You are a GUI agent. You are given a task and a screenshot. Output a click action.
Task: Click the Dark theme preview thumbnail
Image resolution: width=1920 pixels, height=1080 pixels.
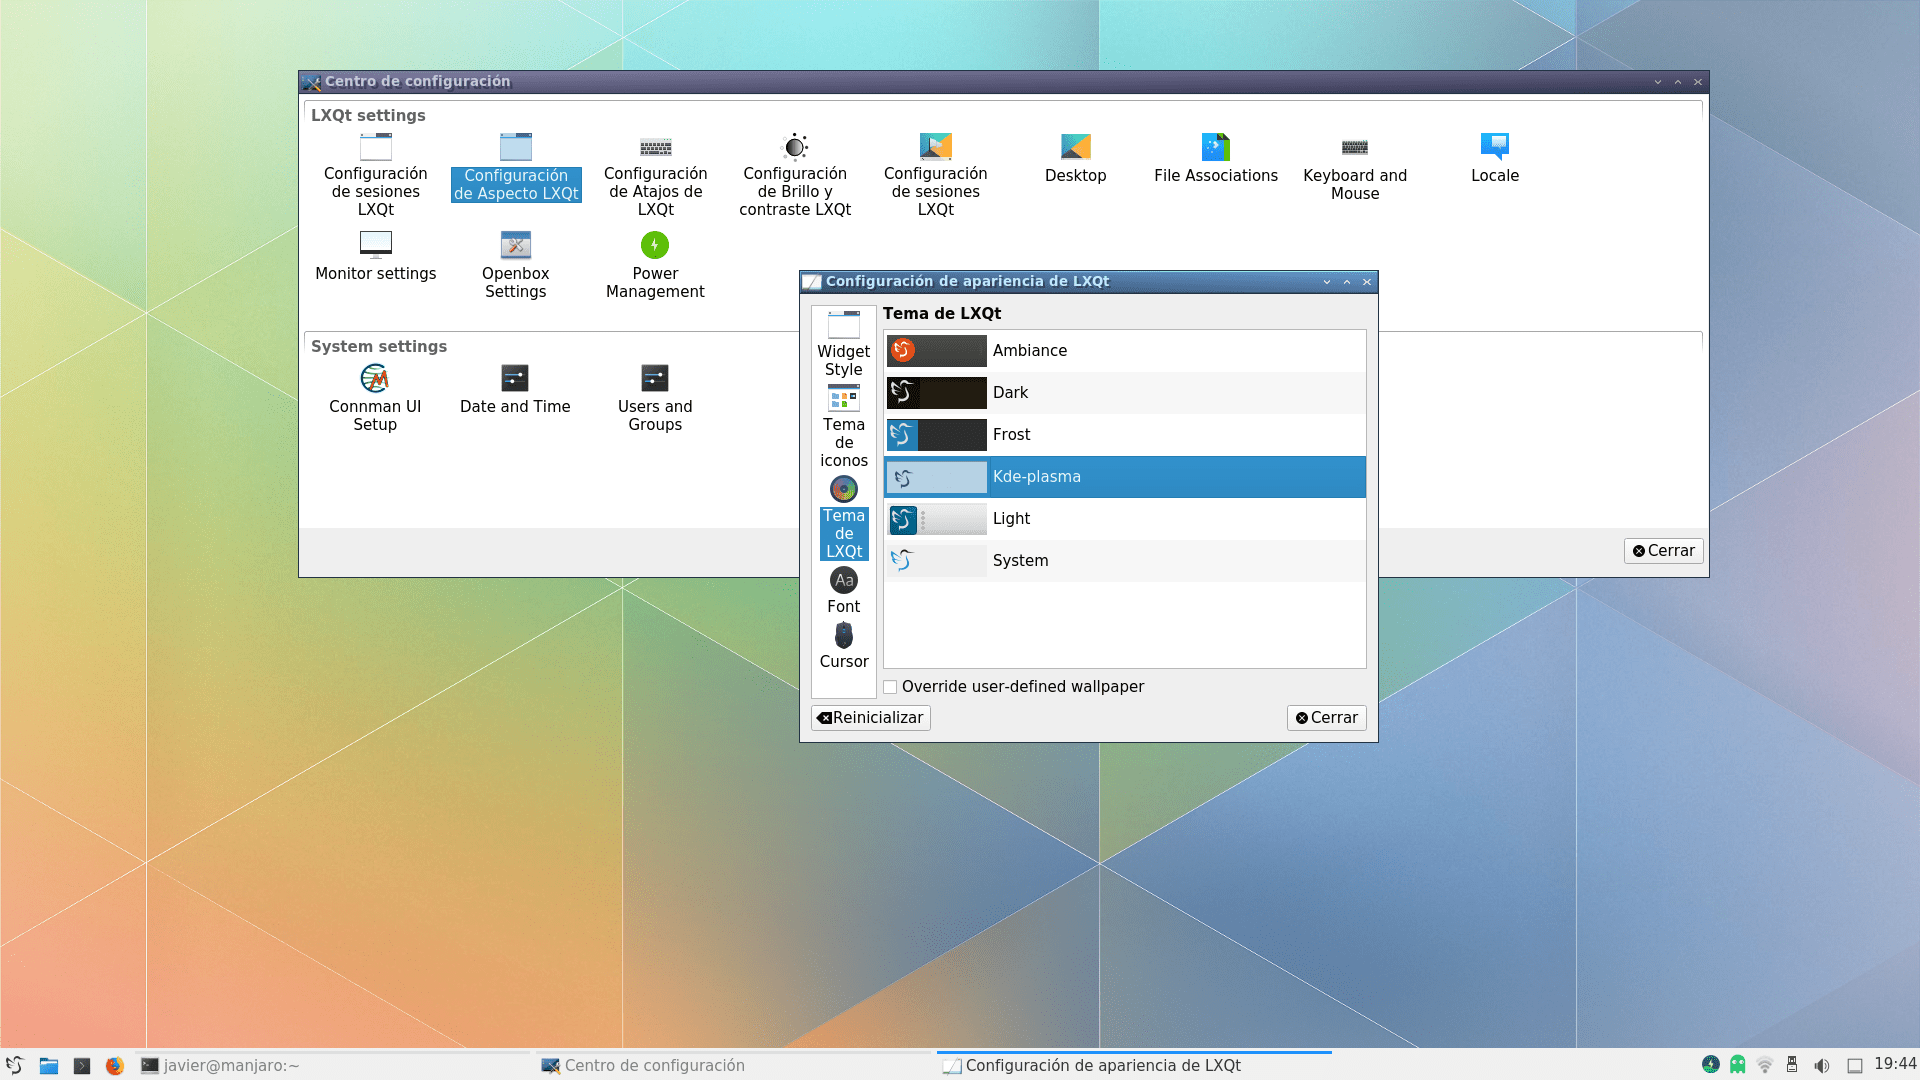coord(937,393)
